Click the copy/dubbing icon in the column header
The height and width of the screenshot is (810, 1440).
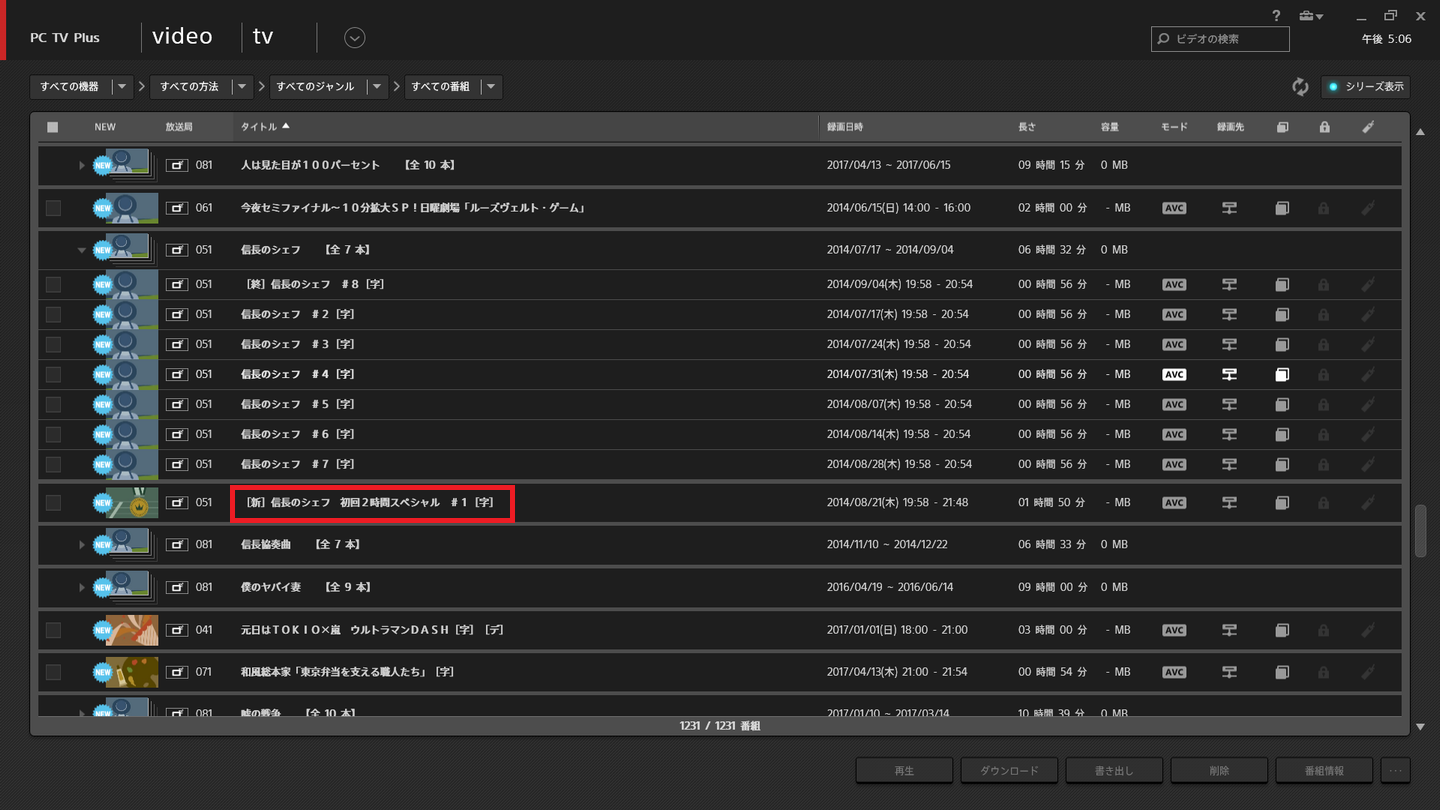click(1282, 127)
